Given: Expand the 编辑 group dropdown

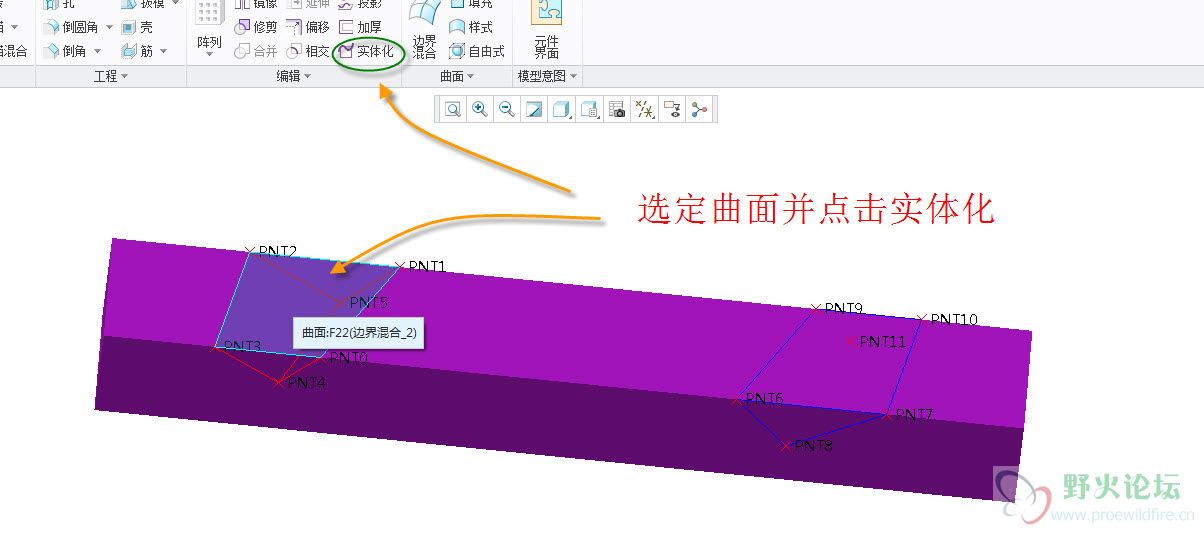Looking at the screenshot, I should click(294, 76).
